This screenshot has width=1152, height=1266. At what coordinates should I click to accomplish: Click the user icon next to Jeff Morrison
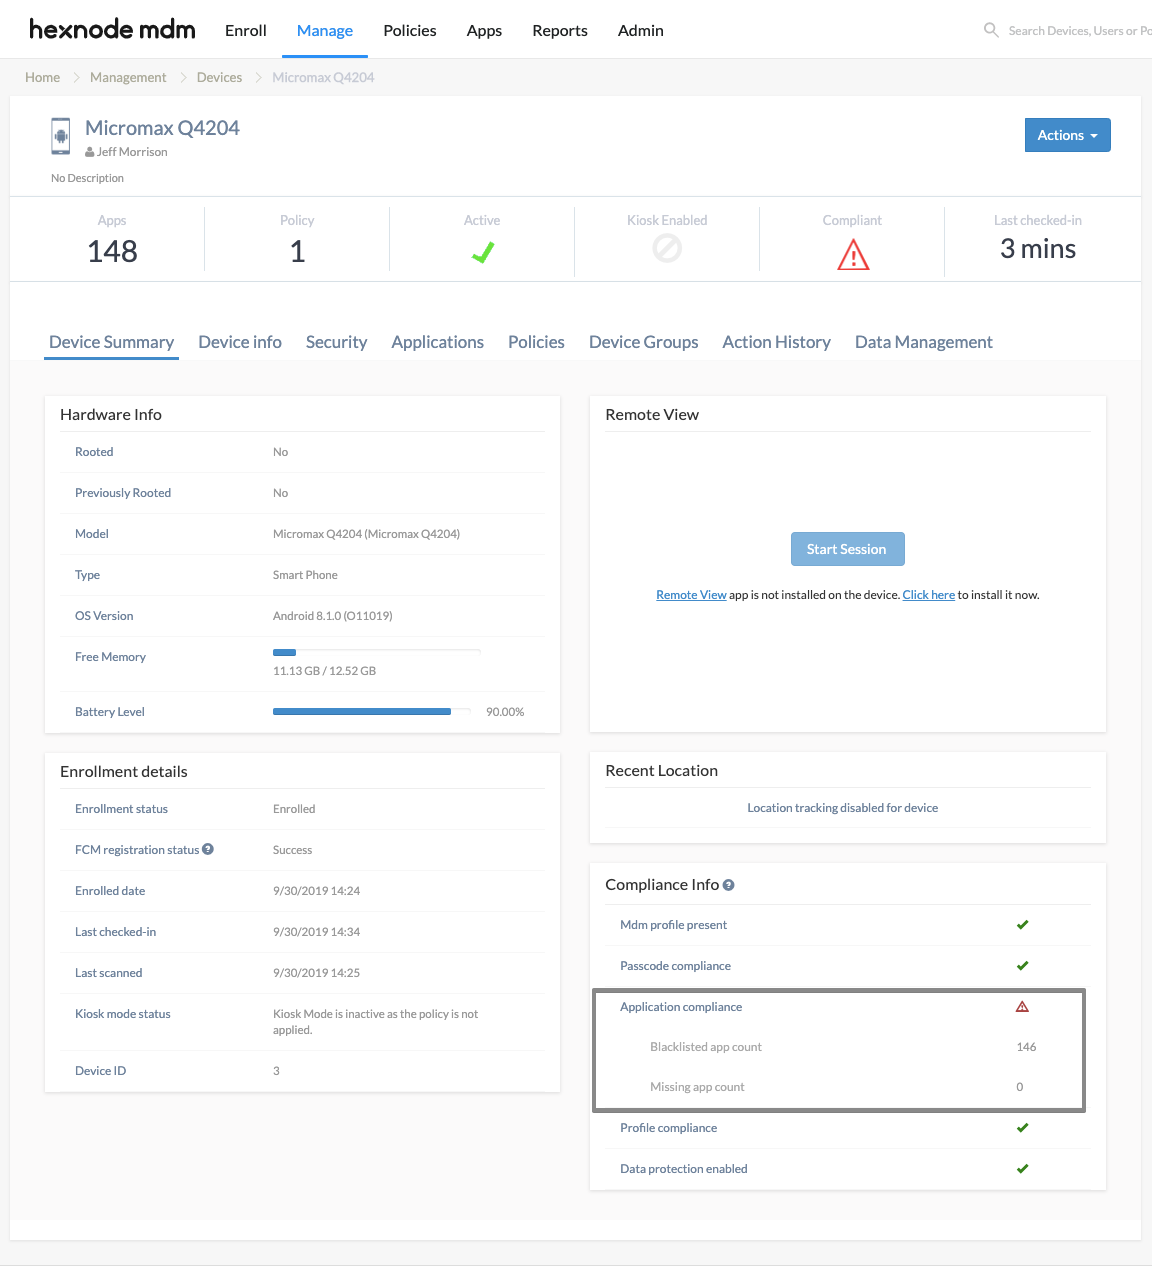pos(90,152)
